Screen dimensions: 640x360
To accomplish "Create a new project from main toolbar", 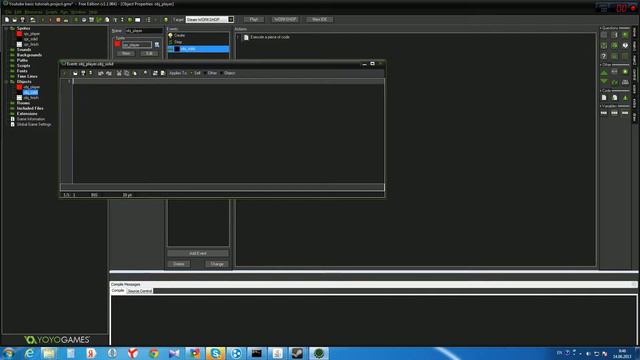I will (x=7, y=20).
